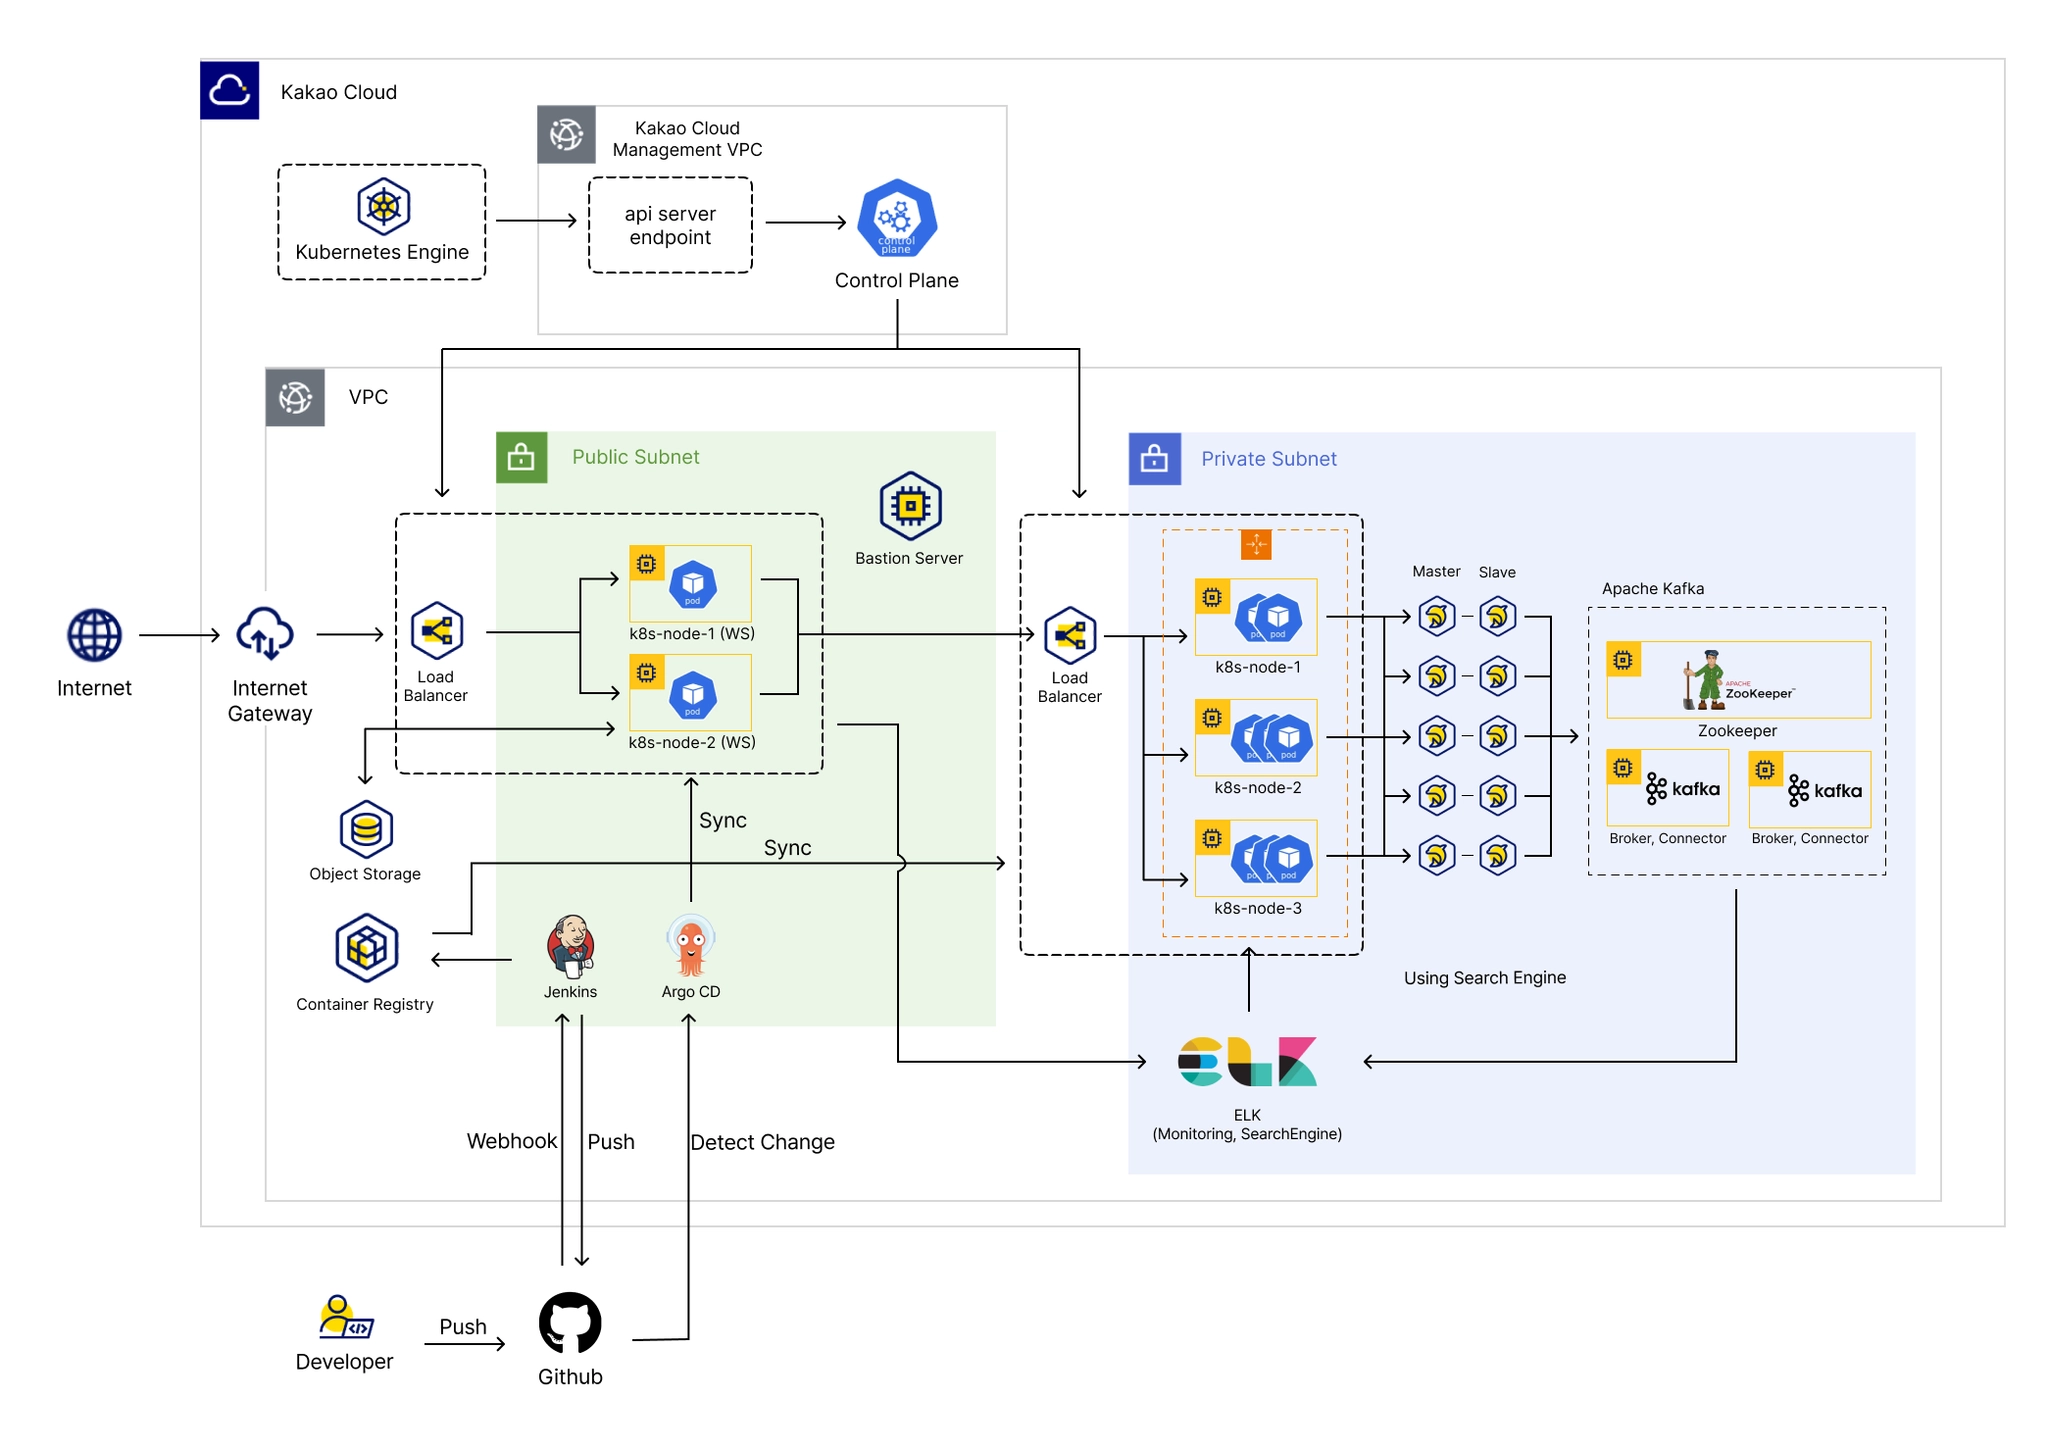Select the Developer person icon
Image resolution: width=2048 pixels, height=1447 pixels.
click(x=344, y=1317)
